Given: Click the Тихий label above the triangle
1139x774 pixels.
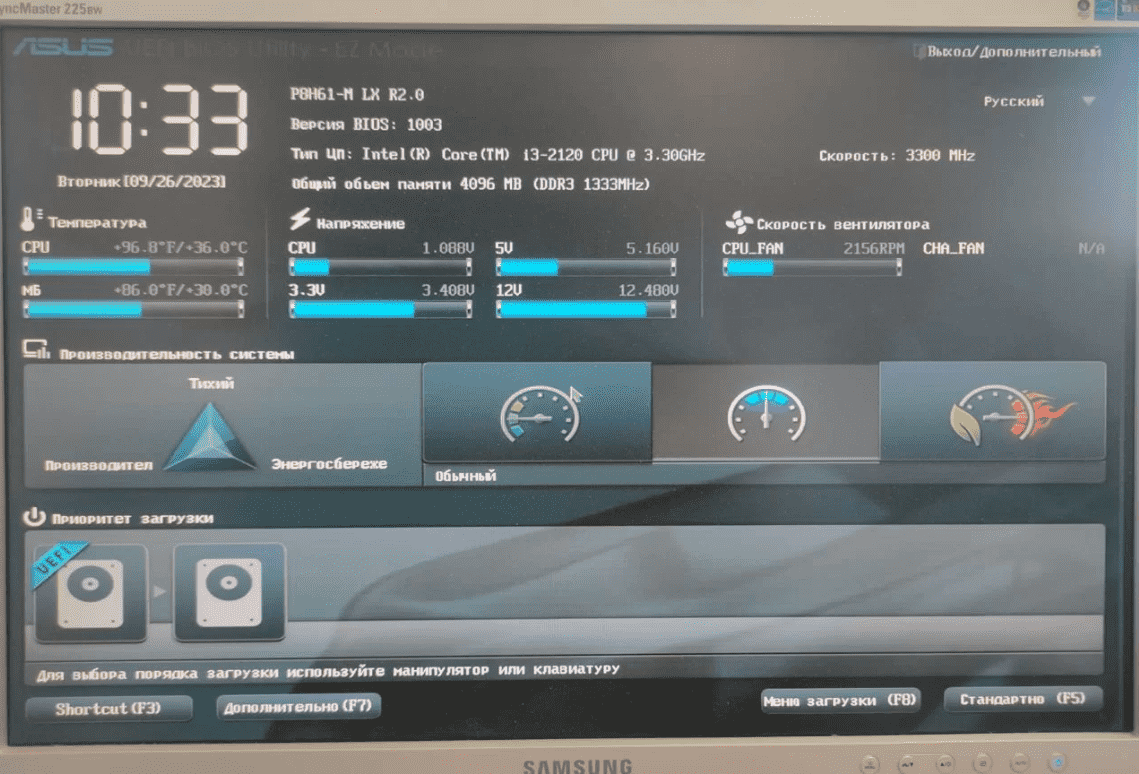Looking at the screenshot, I should pos(211,383).
